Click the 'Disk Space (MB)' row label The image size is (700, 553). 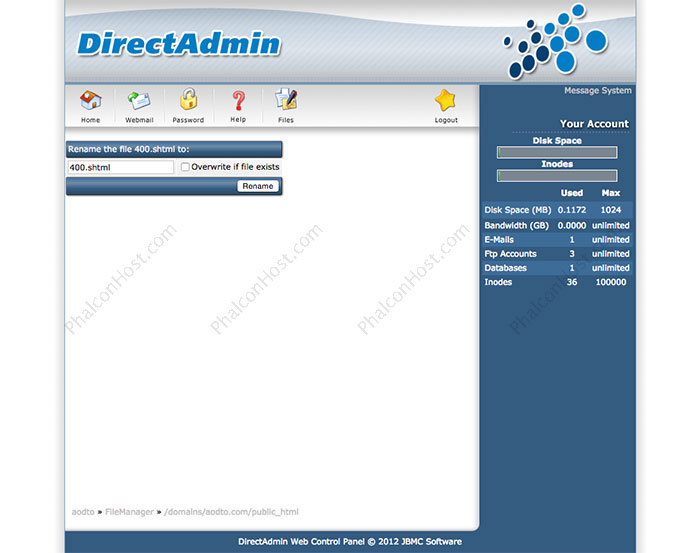[518, 210]
